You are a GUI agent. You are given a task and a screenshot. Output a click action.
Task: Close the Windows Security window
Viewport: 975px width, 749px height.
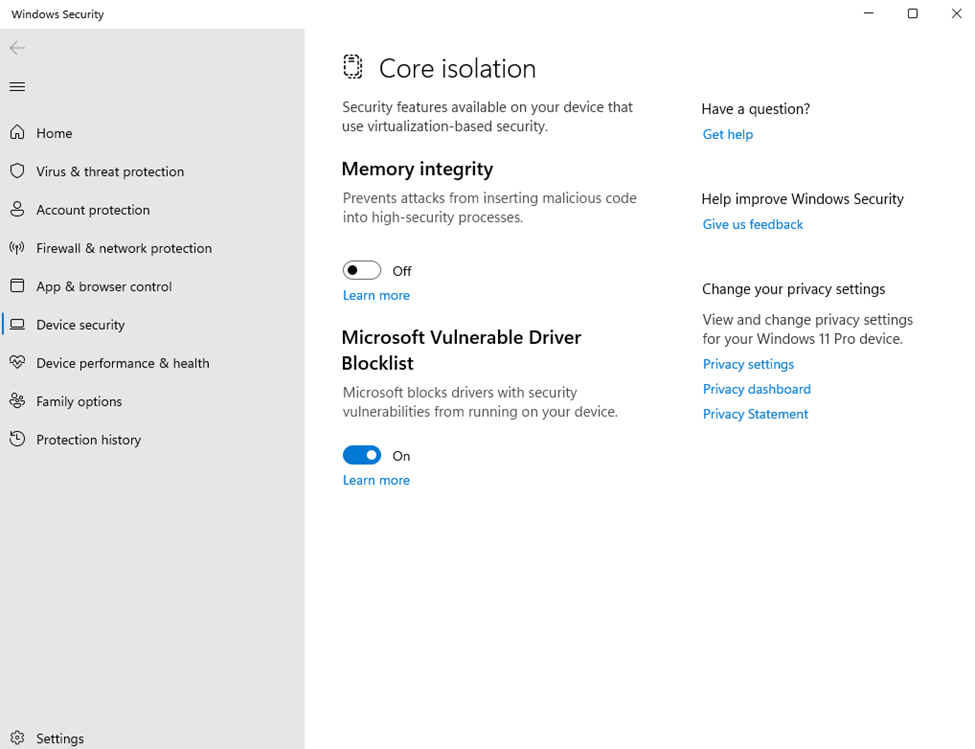(x=956, y=13)
